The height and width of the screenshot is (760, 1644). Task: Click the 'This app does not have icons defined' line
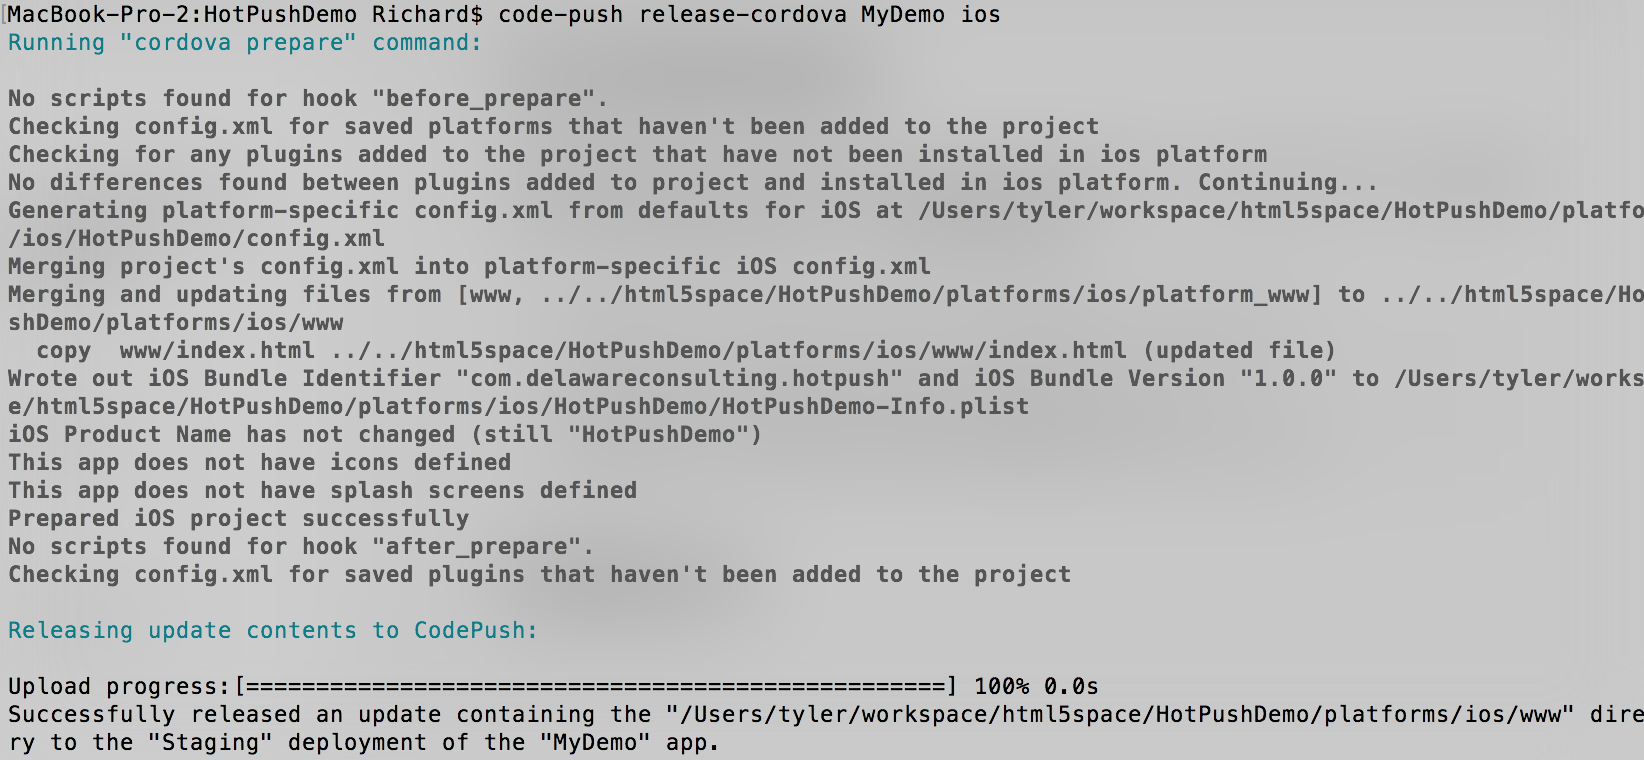click(x=259, y=463)
